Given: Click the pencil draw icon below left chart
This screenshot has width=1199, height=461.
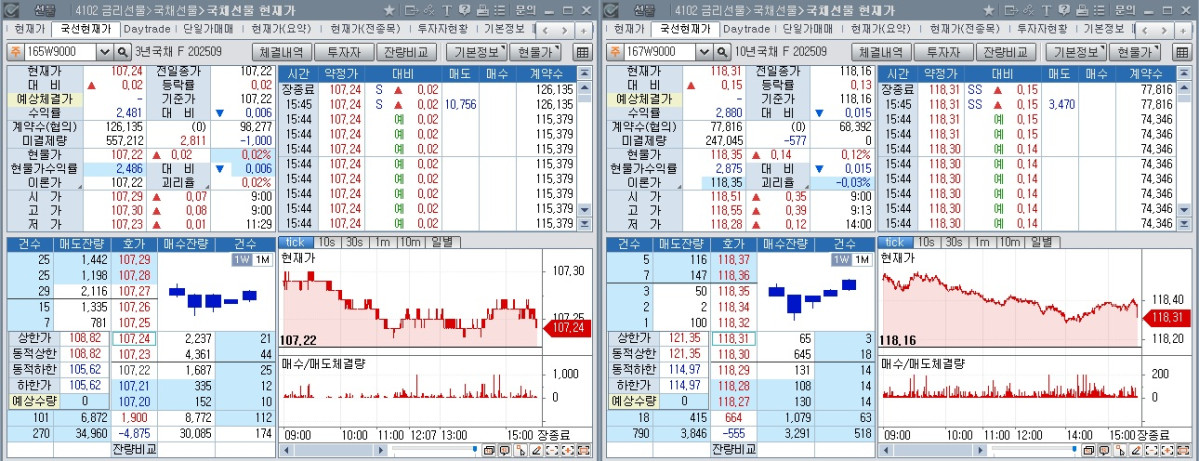Looking at the screenshot, I should pyautogui.click(x=536, y=451).
